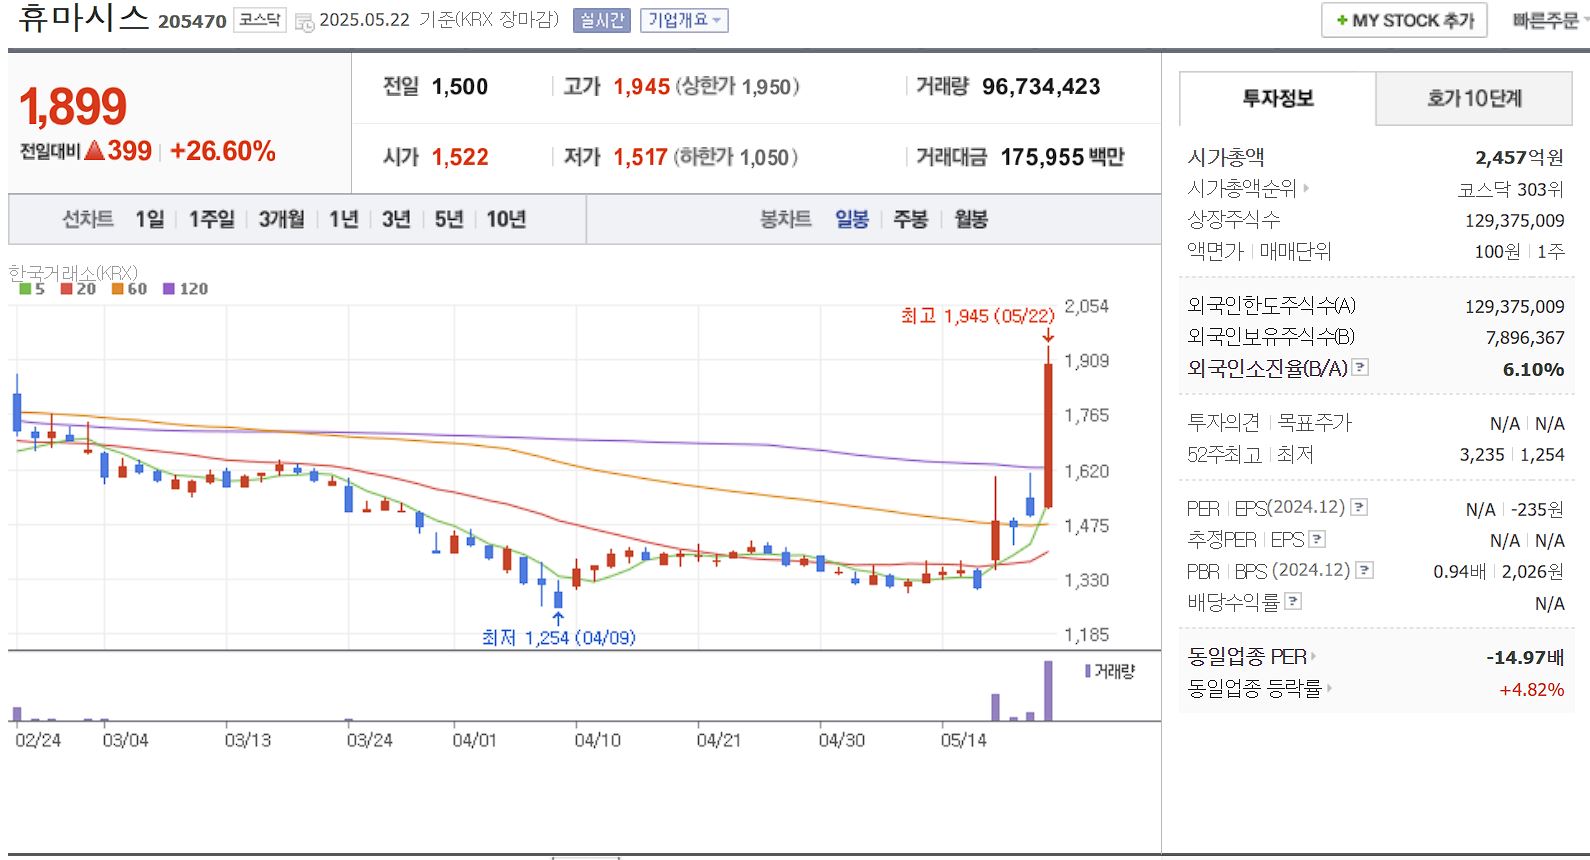The image size is (1590, 860).
Task: Click the -14.97배 industry PER value
Action: (x=1525, y=657)
